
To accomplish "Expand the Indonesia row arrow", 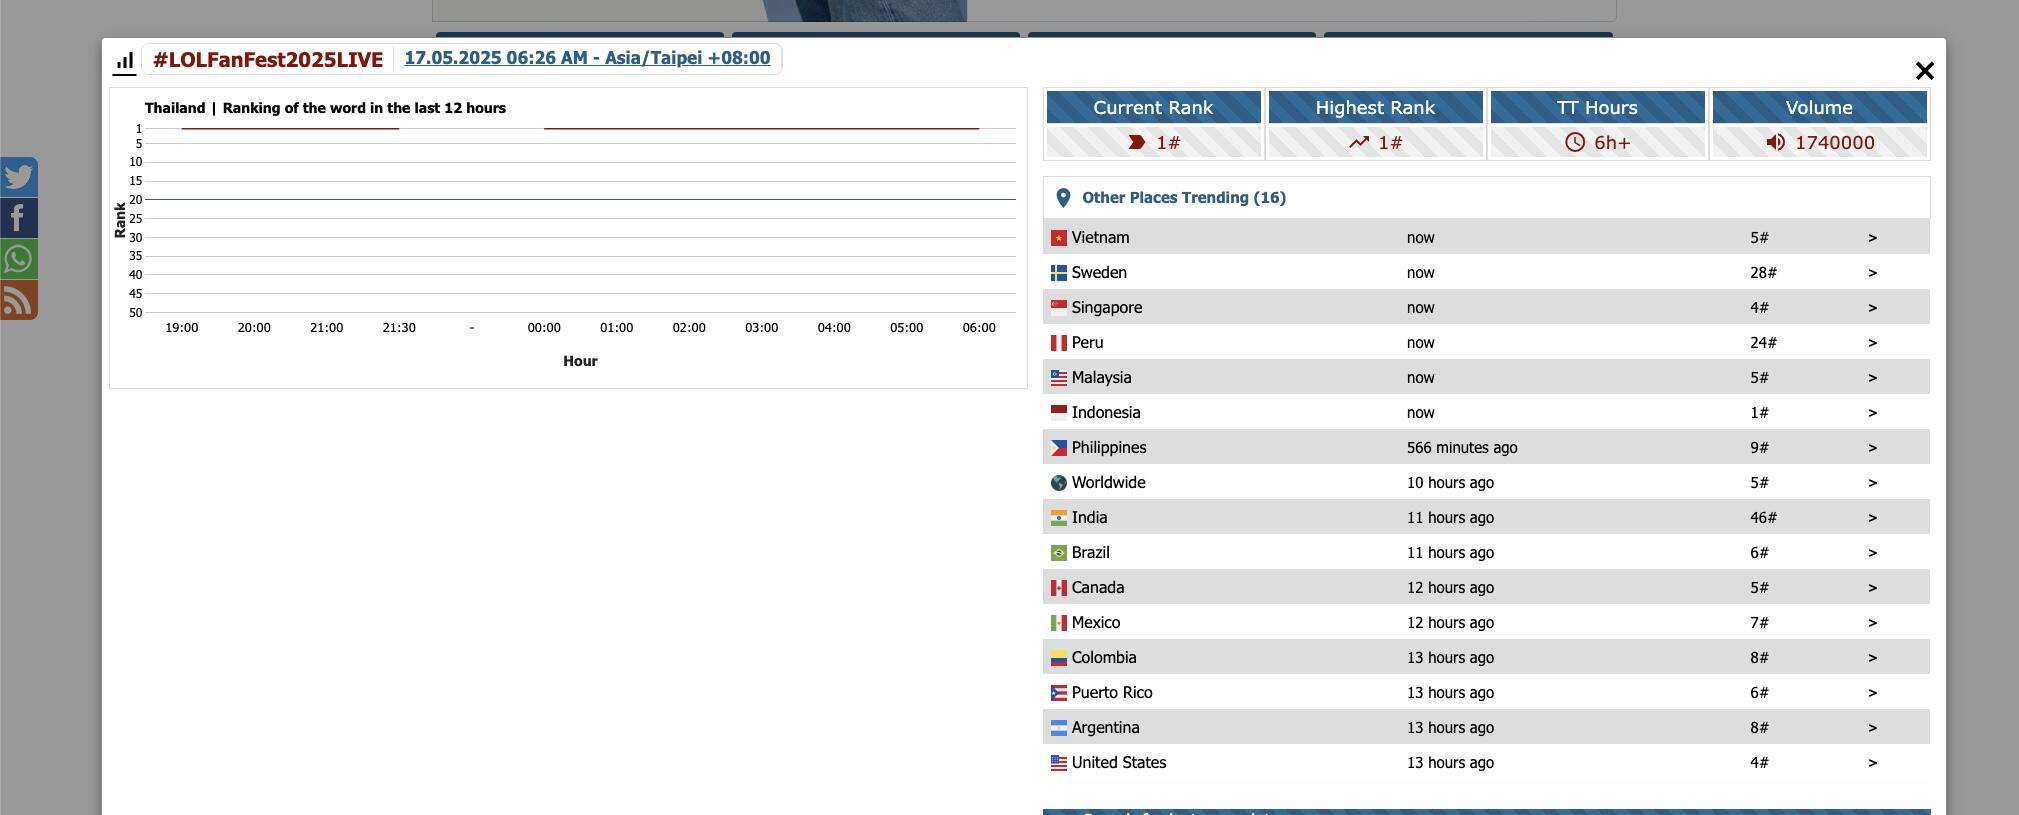I will pyautogui.click(x=1872, y=413).
